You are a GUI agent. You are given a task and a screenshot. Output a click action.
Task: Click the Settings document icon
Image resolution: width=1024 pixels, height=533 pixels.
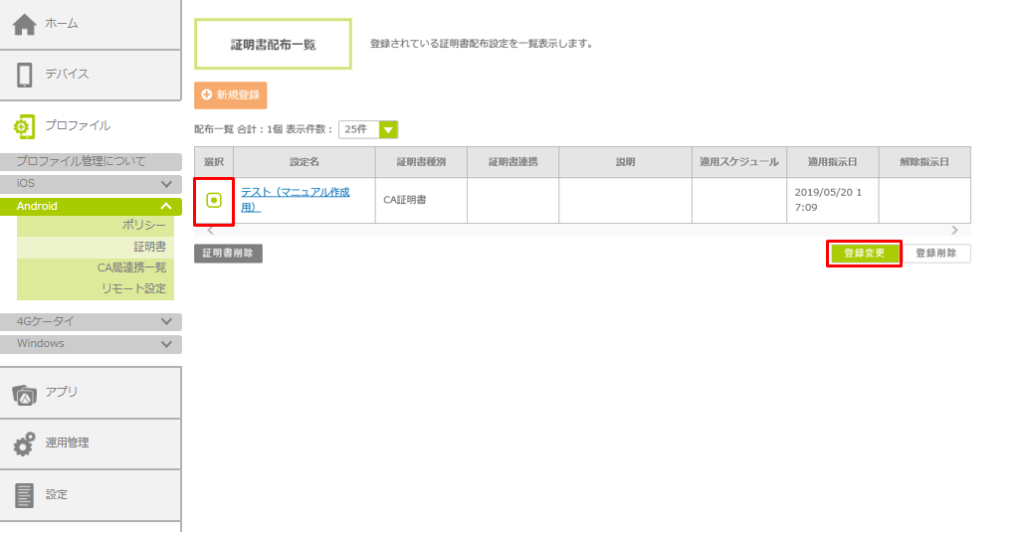(25, 495)
